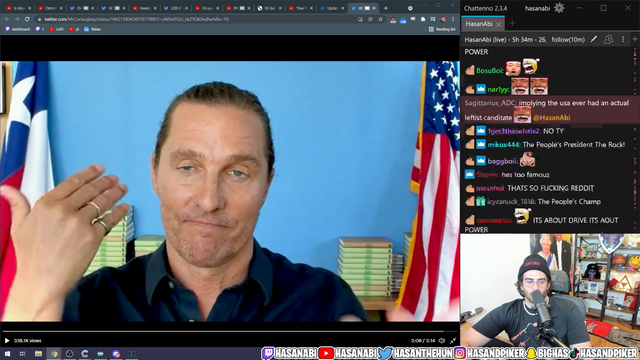
Task: Open Task View on the taskbar
Action: point(22,353)
